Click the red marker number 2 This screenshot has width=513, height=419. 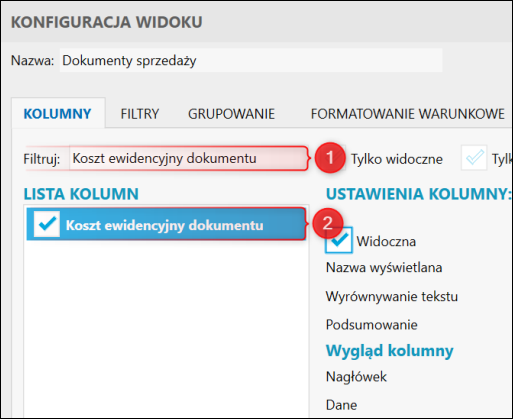[x=327, y=223]
